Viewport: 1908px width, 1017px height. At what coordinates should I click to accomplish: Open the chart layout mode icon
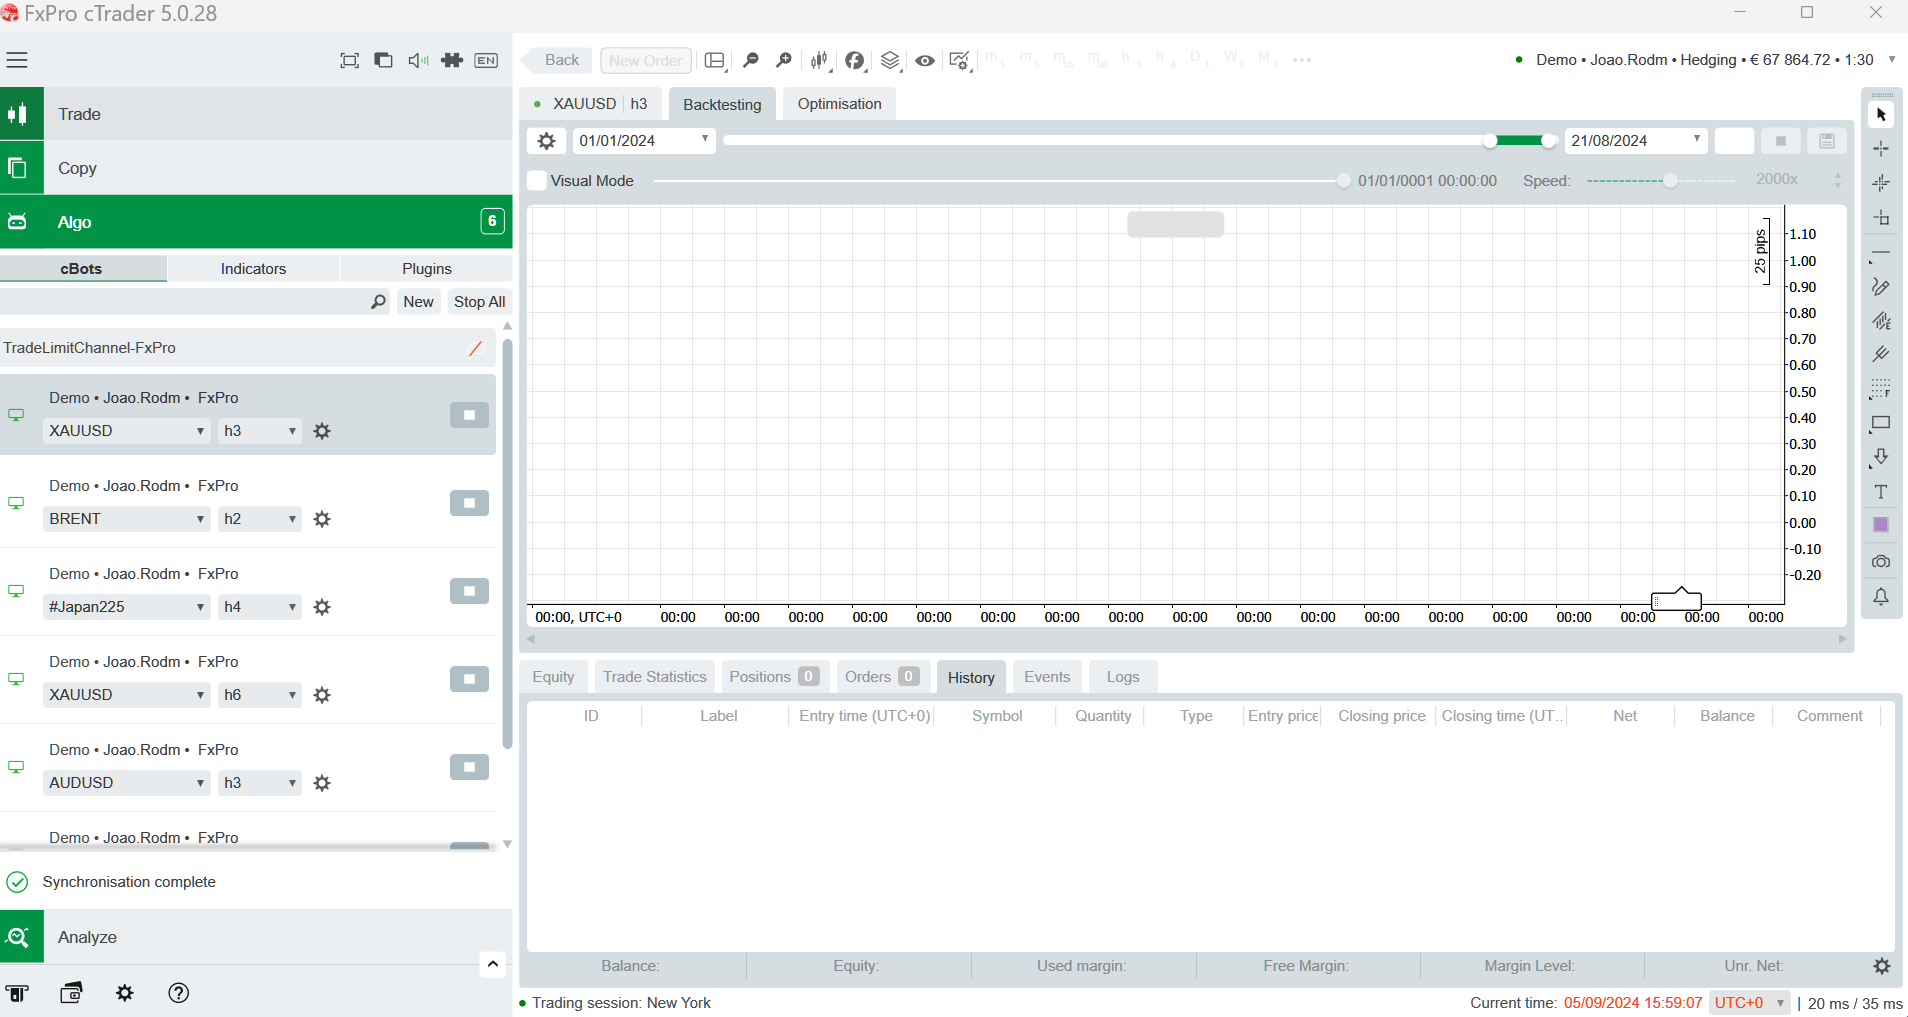715,60
